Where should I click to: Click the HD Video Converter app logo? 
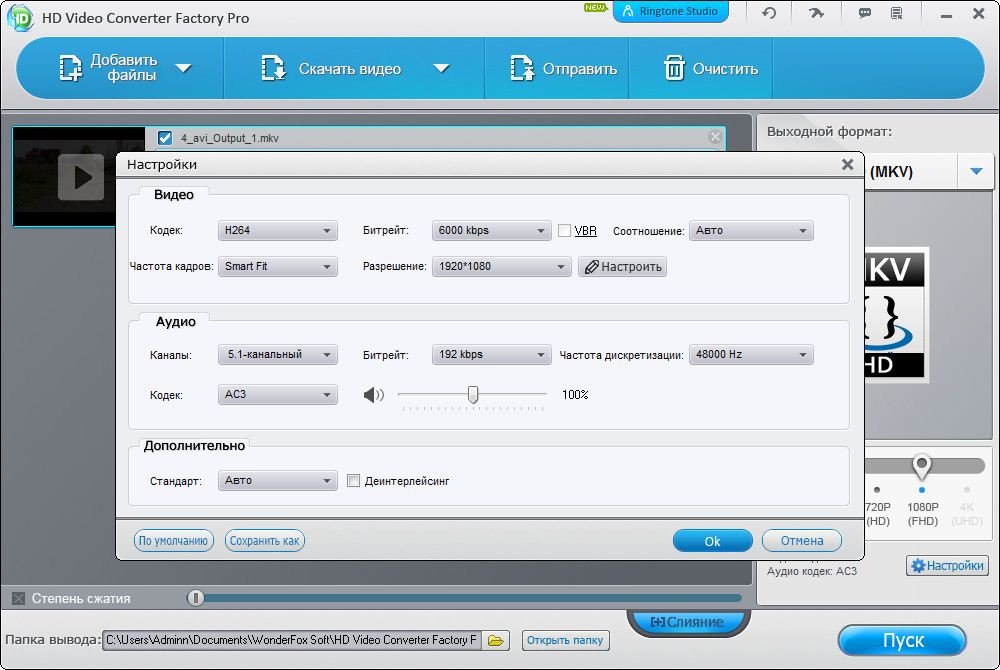point(20,17)
